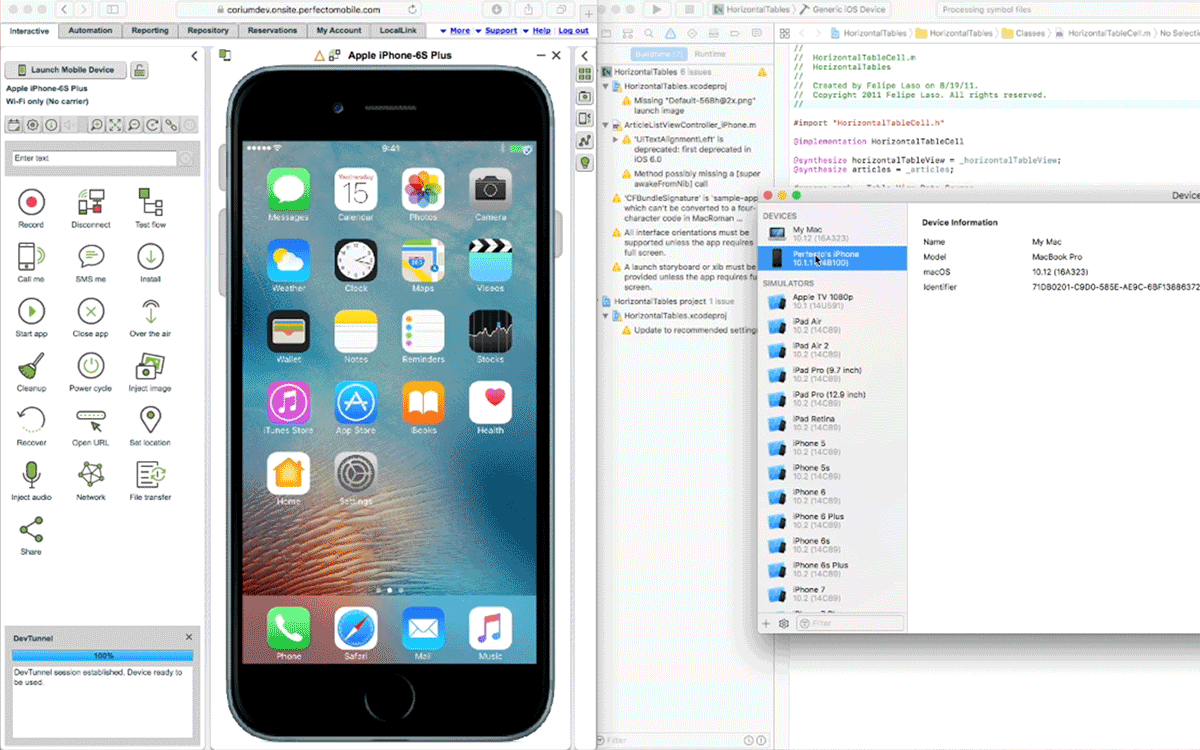The height and width of the screenshot is (750, 1200).
Task: Select My Mac in Devices list
Action: click(x=832, y=234)
